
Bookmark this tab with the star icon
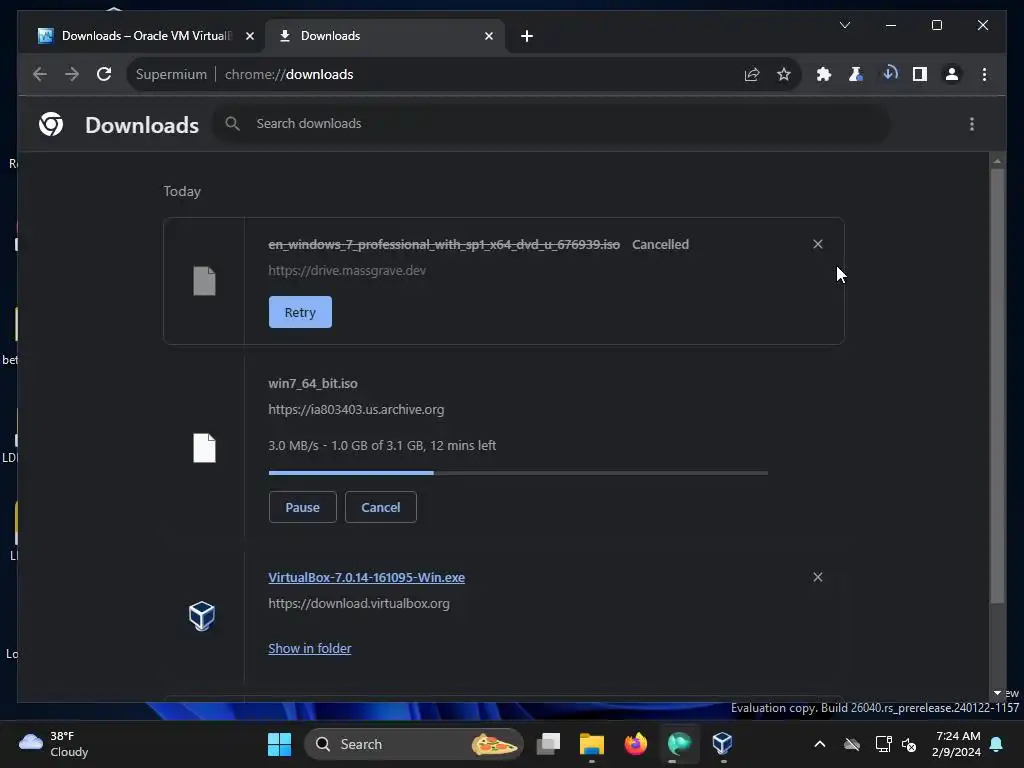(x=784, y=74)
